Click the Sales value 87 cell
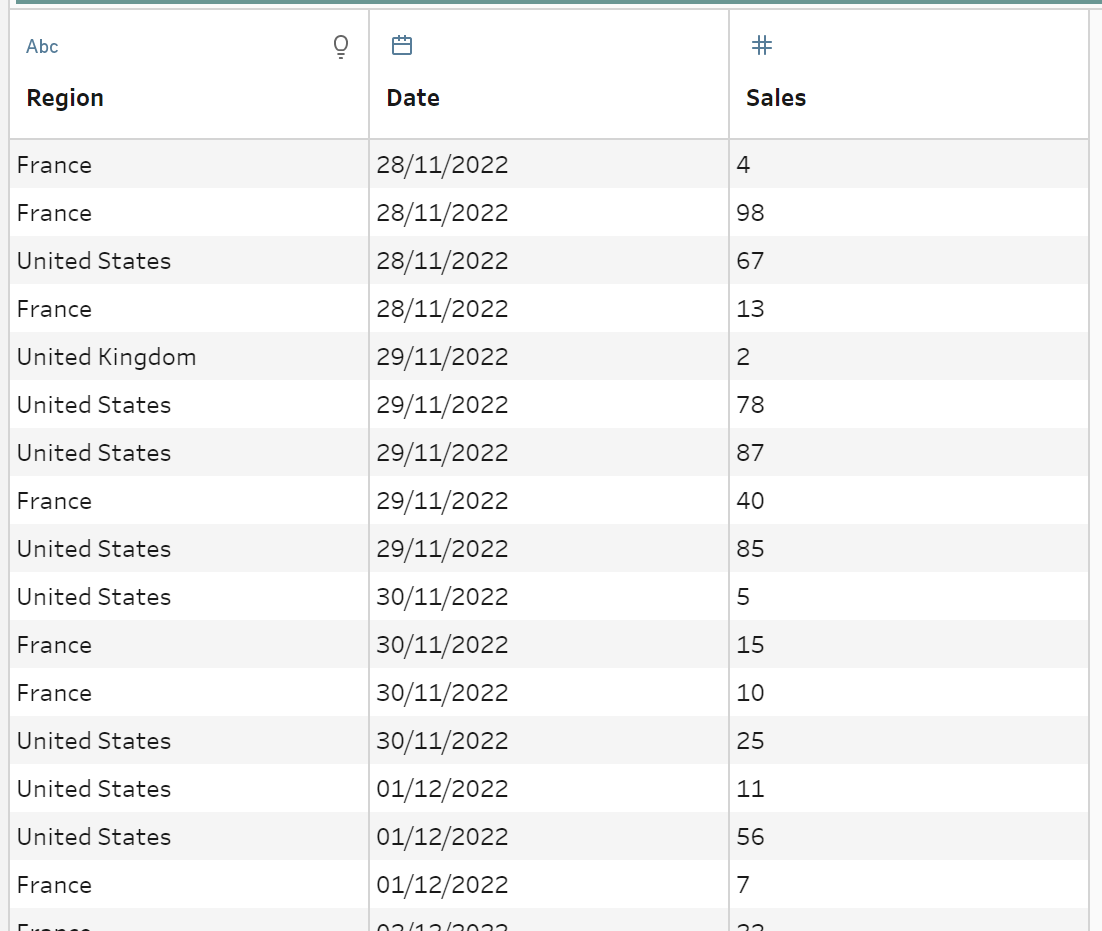This screenshot has height=931, width=1102. coord(750,453)
